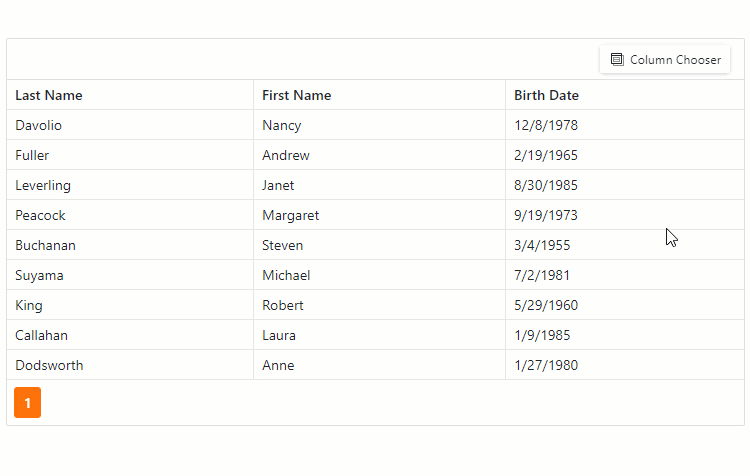Click the Leverling cell
Screen dimensions: 750x476
click(x=43, y=186)
